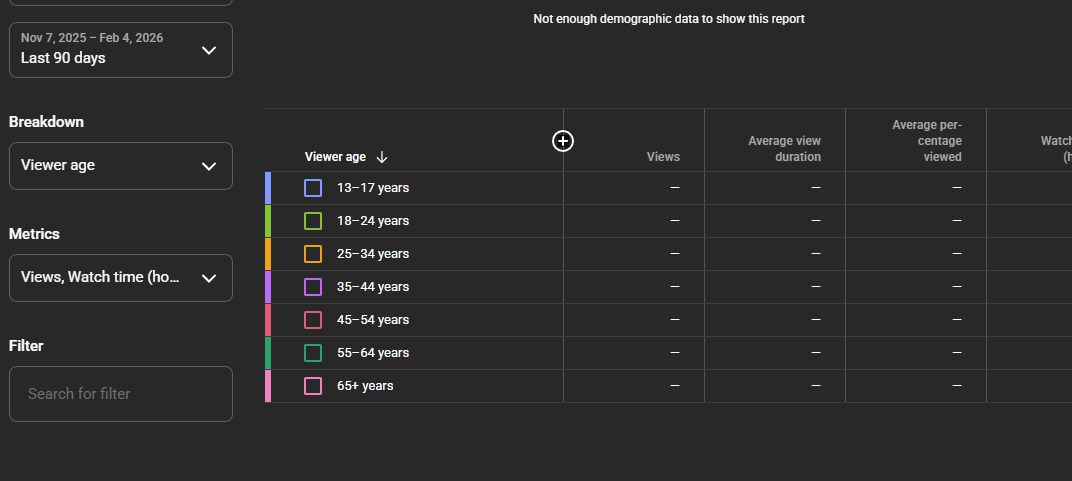Expand the Viewer age breakdown dropdown

point(120,166)
